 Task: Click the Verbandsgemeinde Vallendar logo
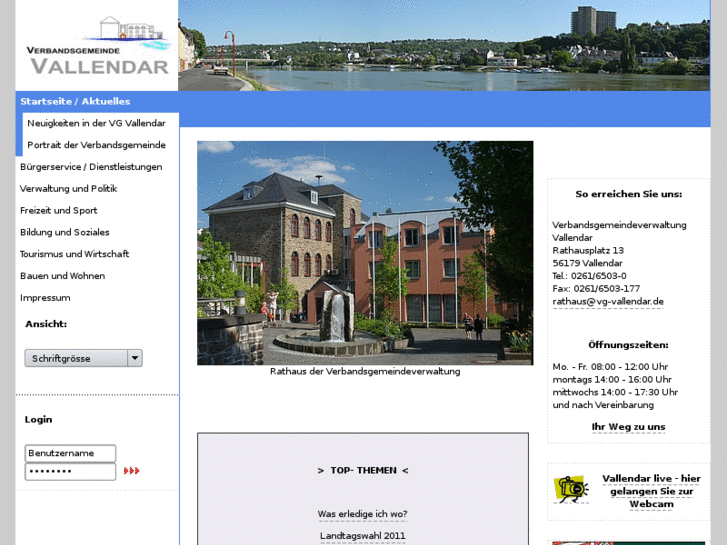tap(97, 45)
